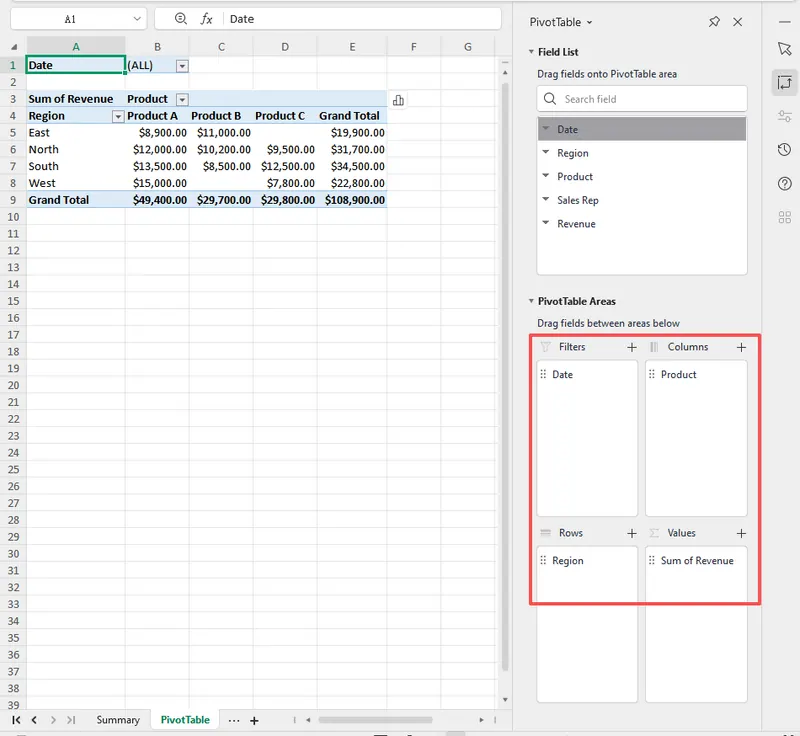
Task: Click the Search field input box
Action: (642, 99)
